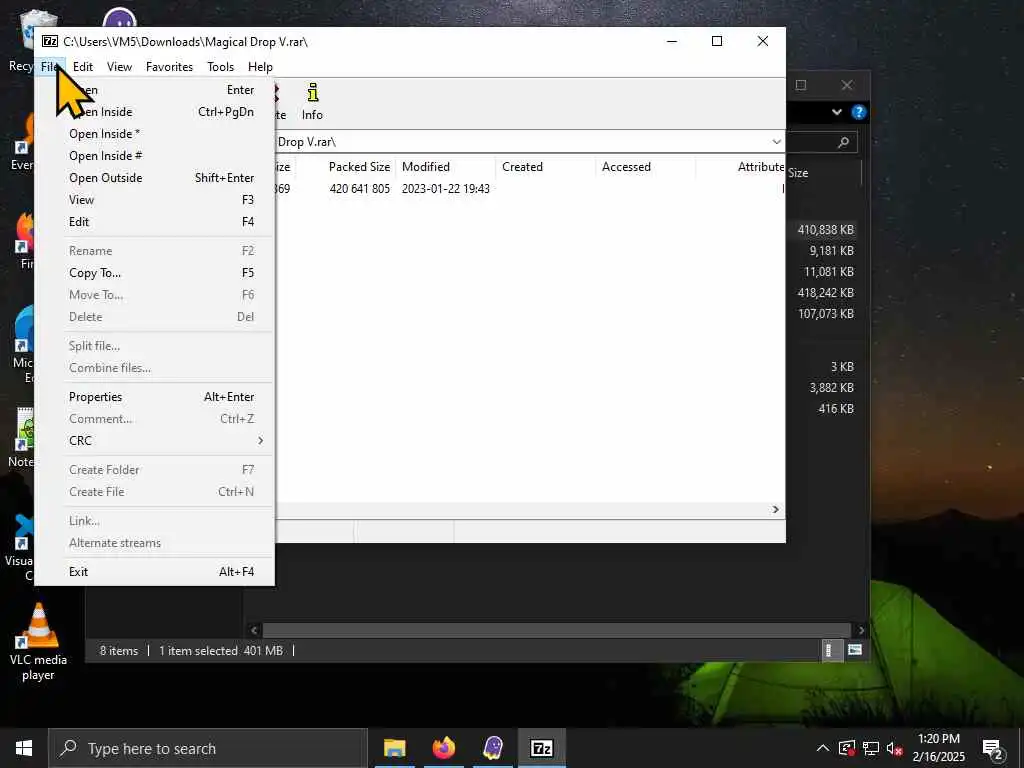Switch Explorer to large icons view
Screen dimensions: 1024x768
point(854,650)
